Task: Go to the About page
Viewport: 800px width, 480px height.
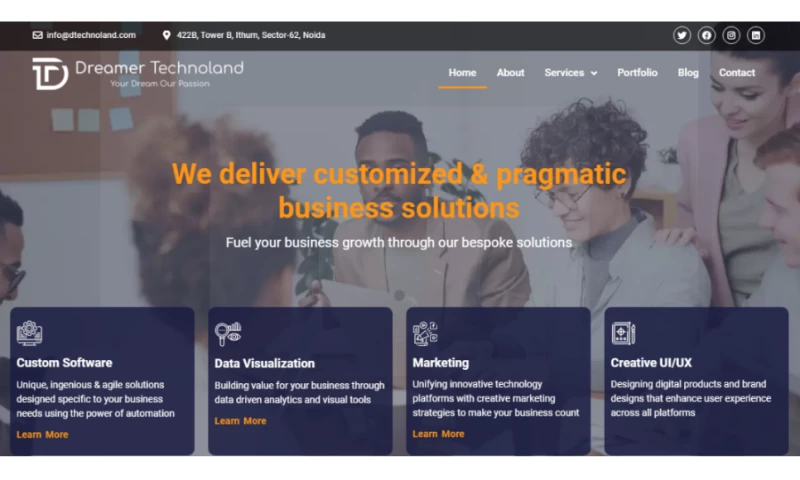Action: point(510,72)
